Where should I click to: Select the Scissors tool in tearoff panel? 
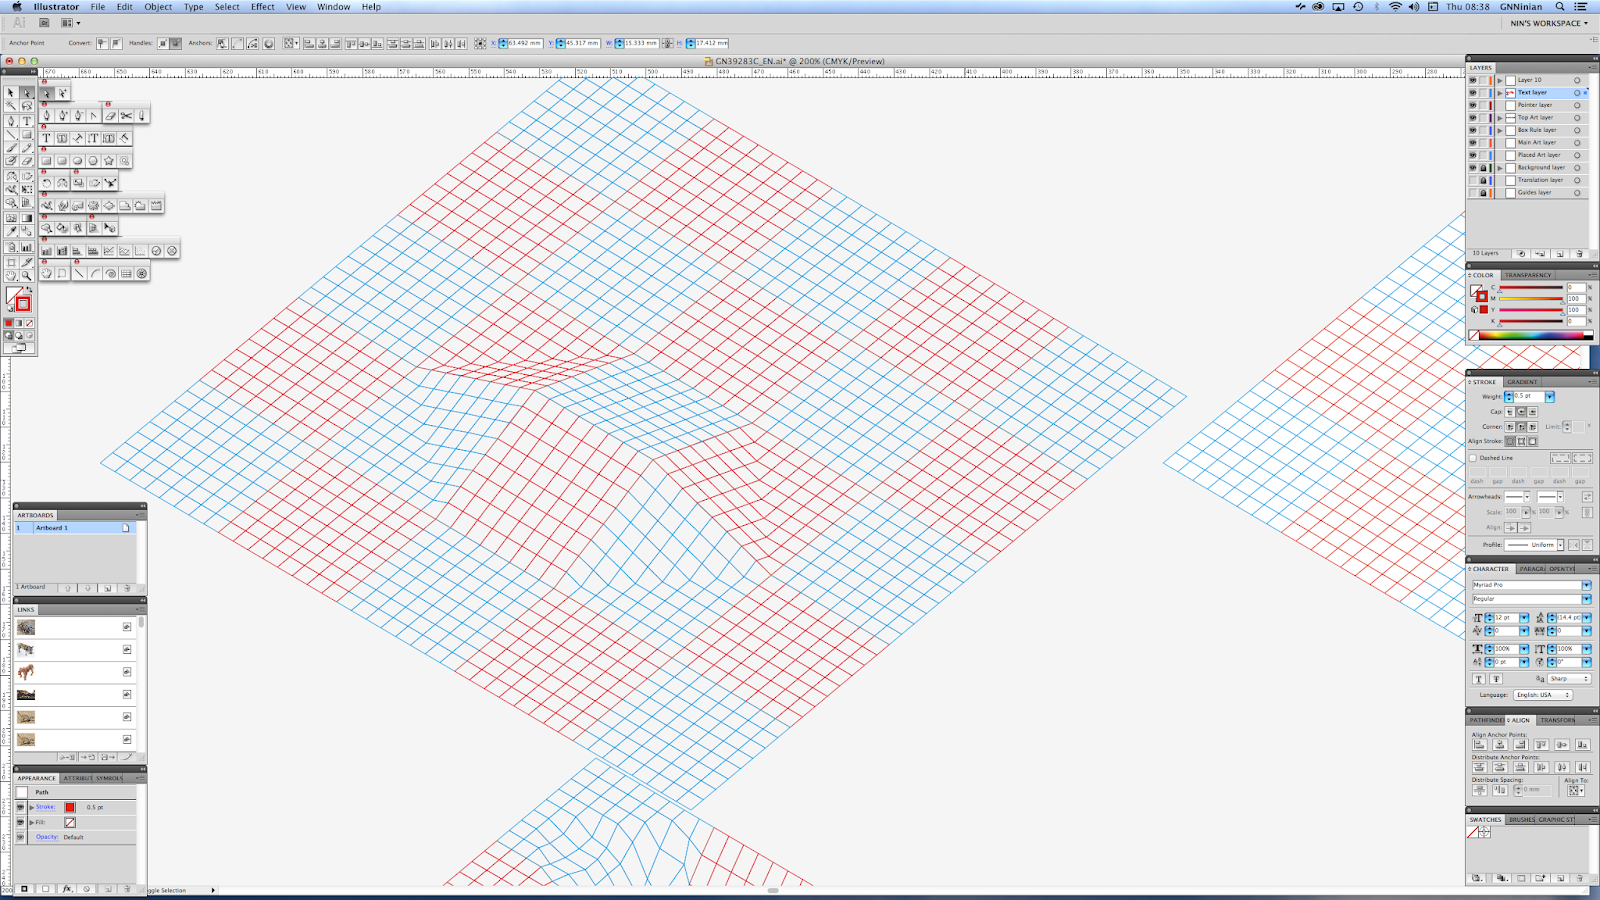click(x=126, y=116)
